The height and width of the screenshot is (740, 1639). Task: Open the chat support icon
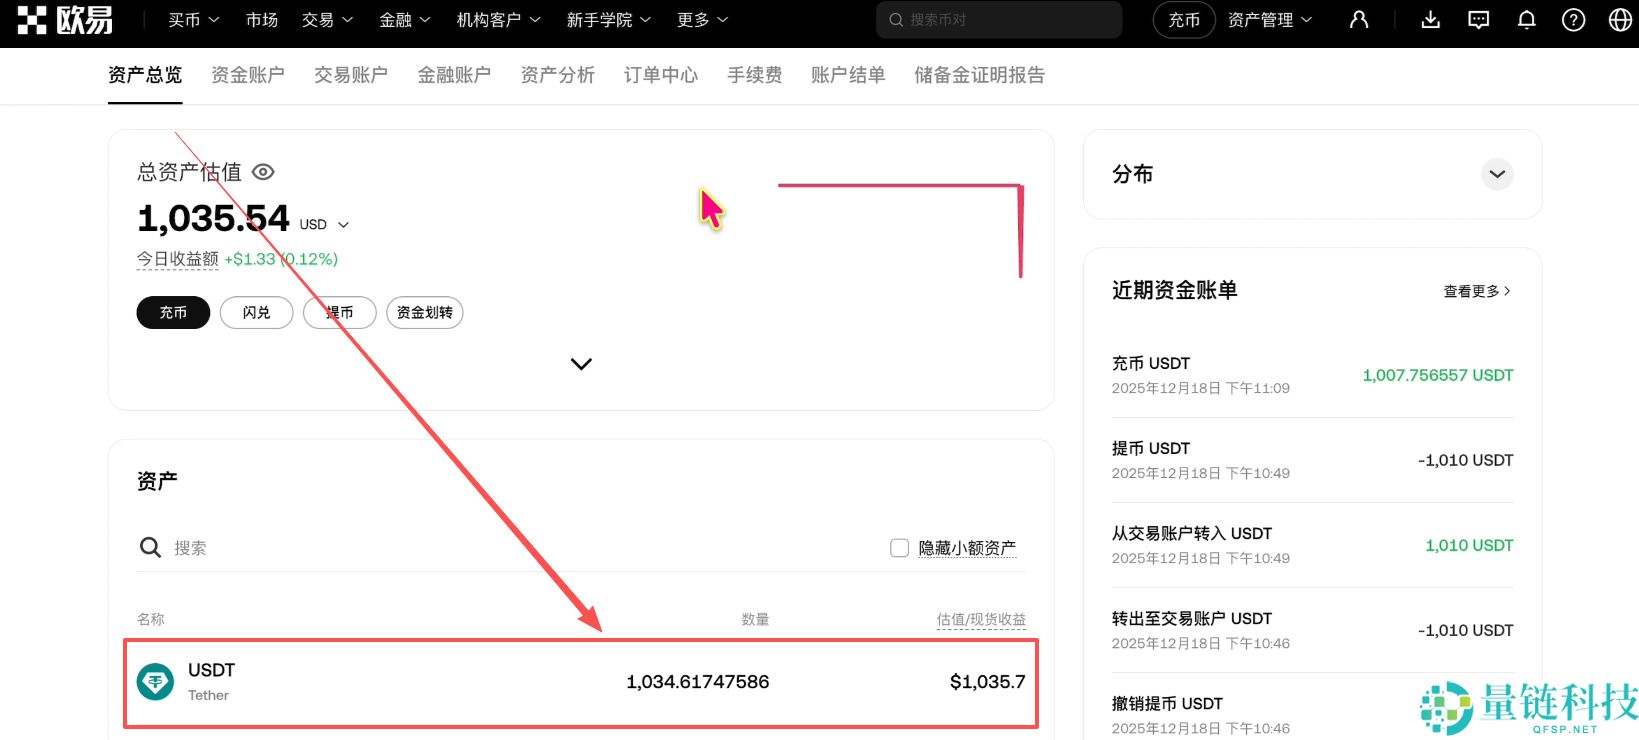[x=1478, y=20]
